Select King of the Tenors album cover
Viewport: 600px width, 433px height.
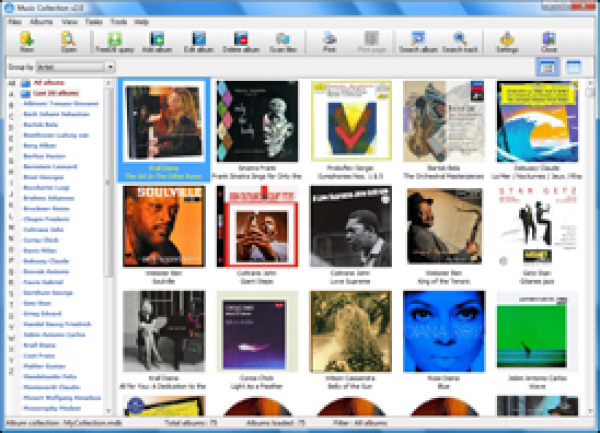pyautogui.click(x=444, y=226)
